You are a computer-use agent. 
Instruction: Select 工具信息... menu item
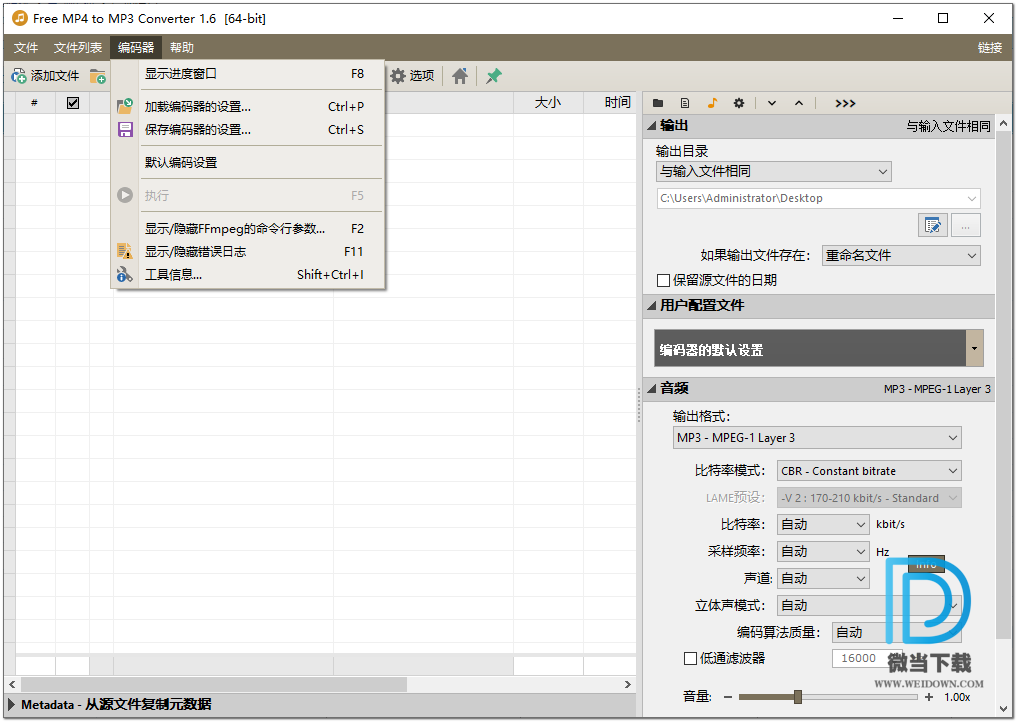tap(248, 275)
